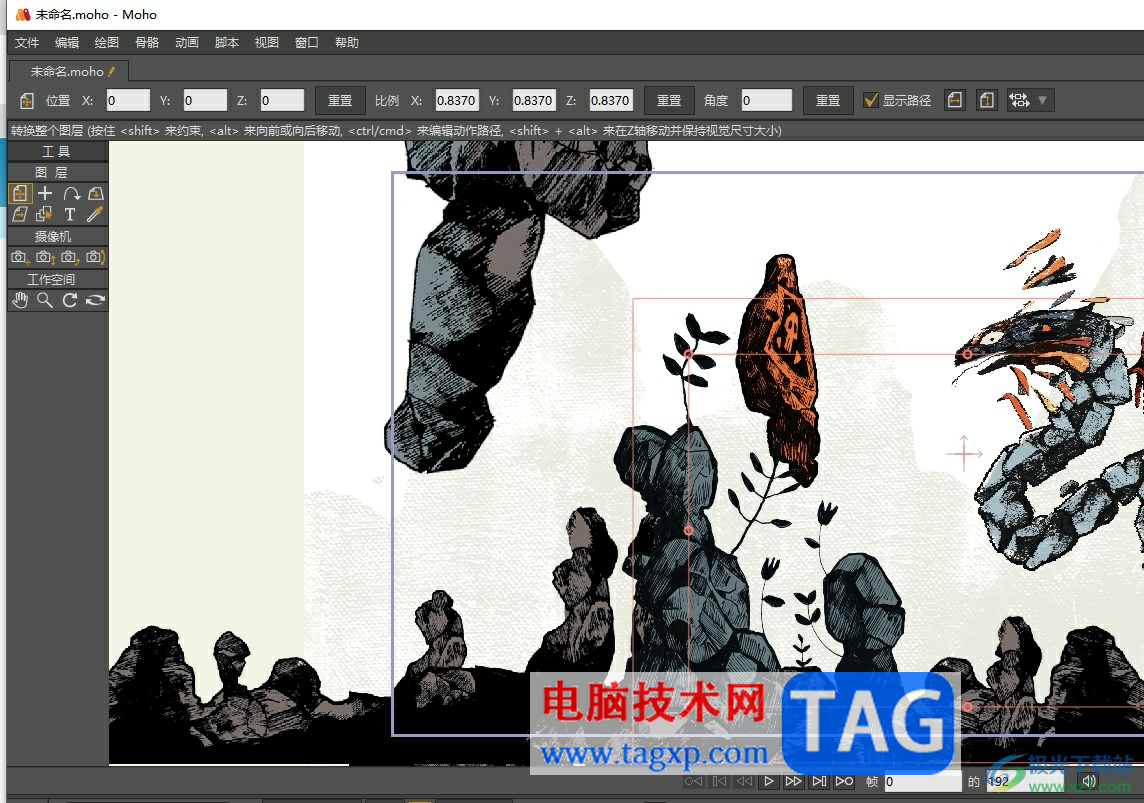Open the 文件 menu
Screen dimensions: 1144x803
[x=27, y=42]
